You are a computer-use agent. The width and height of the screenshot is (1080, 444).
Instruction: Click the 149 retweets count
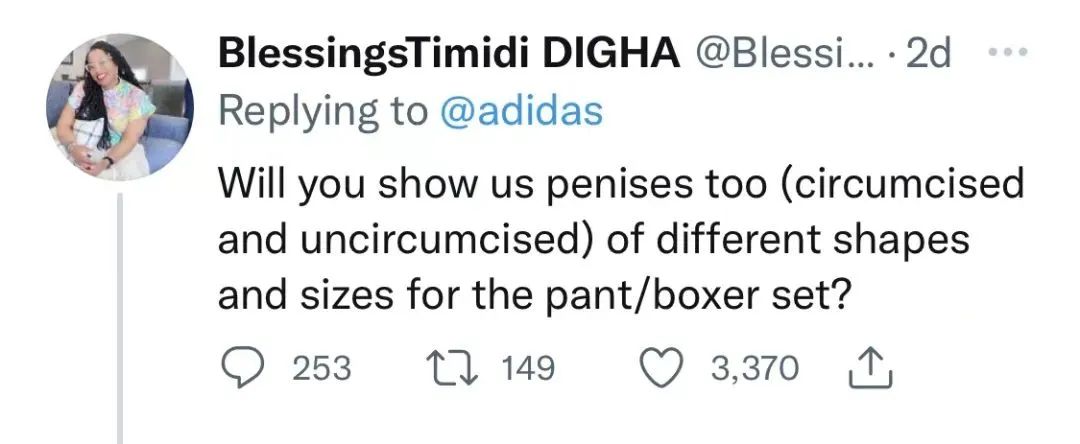526,369
